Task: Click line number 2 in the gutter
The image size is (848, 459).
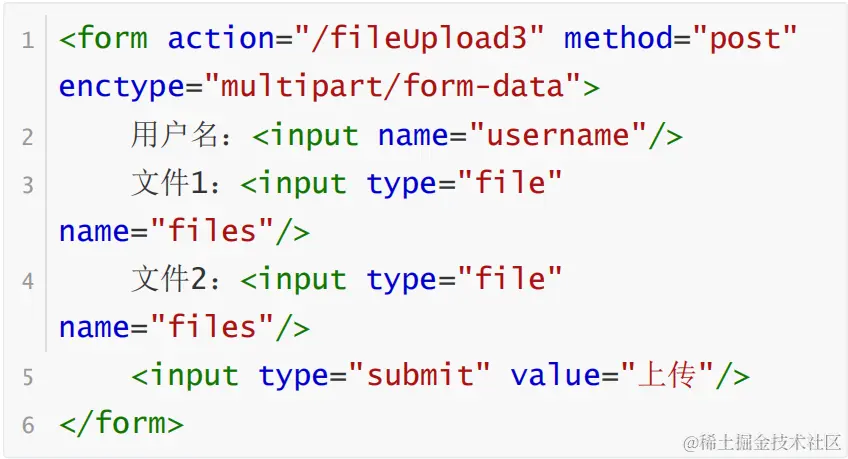Action: pos(28,137)
